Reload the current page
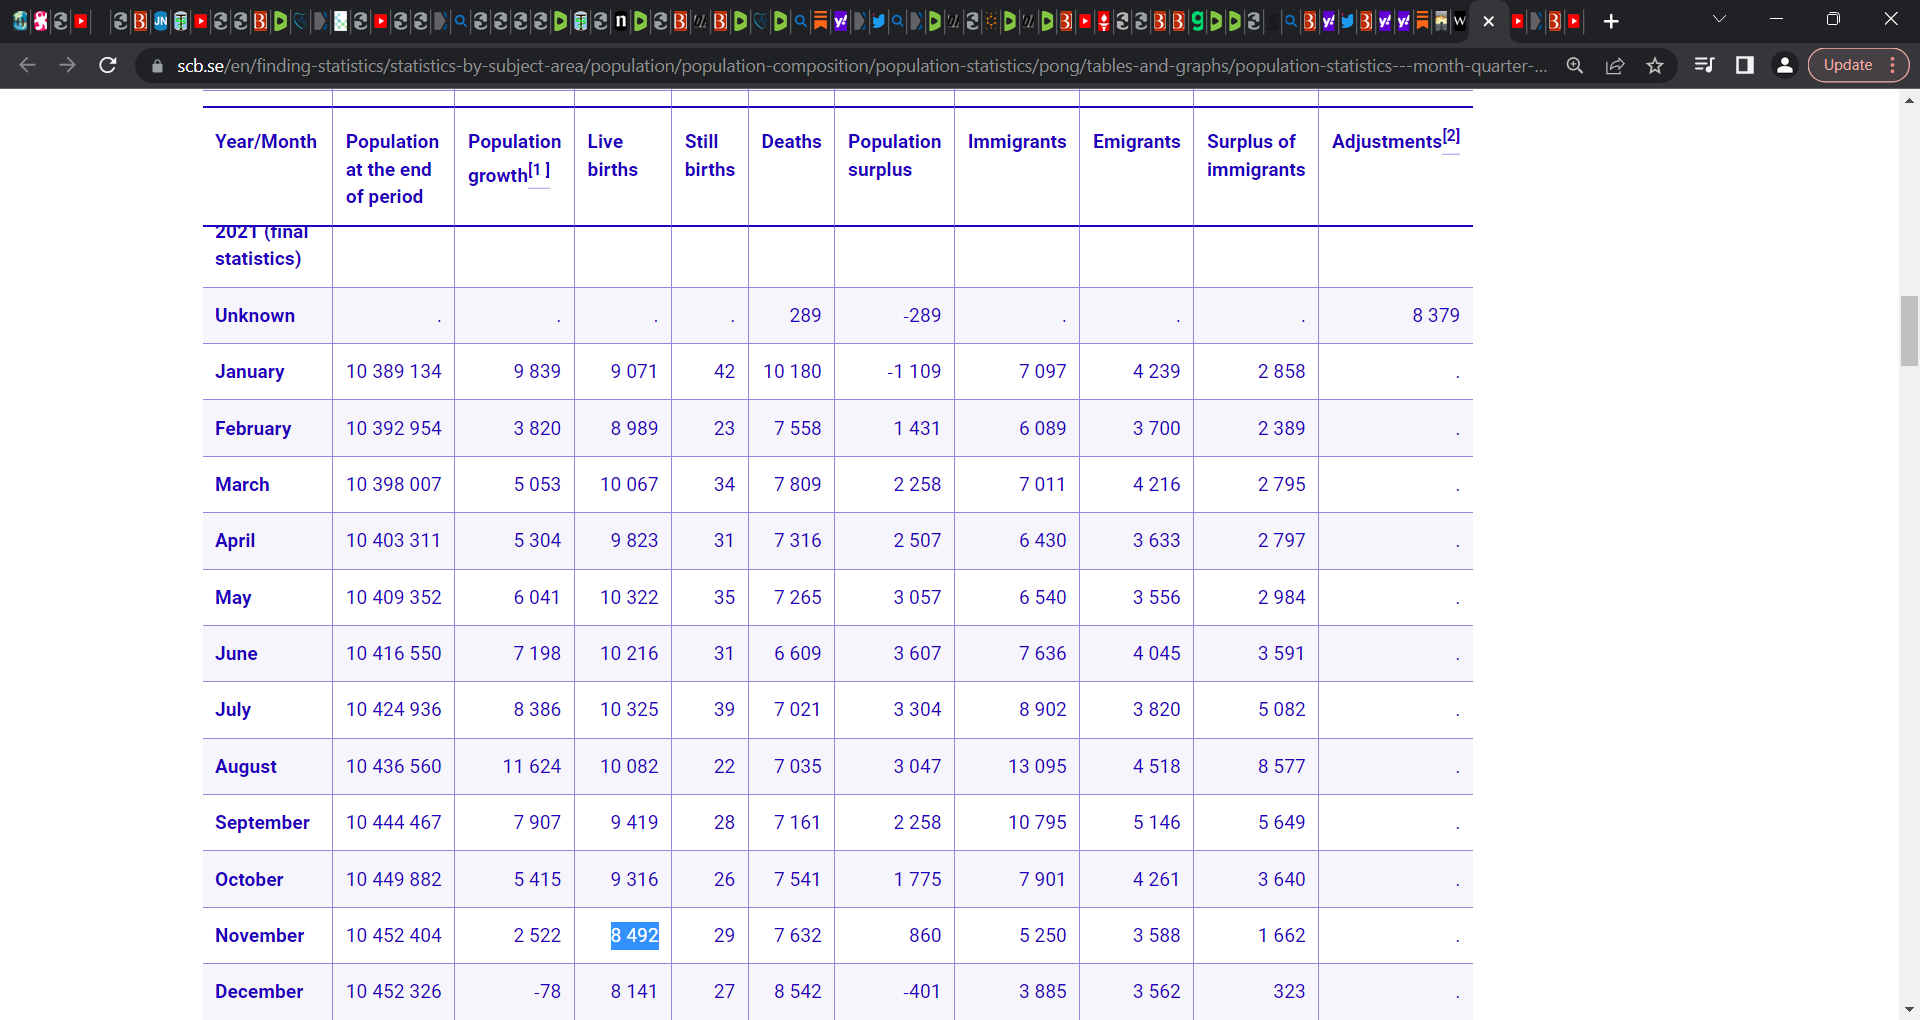 (x=108, y=65)
